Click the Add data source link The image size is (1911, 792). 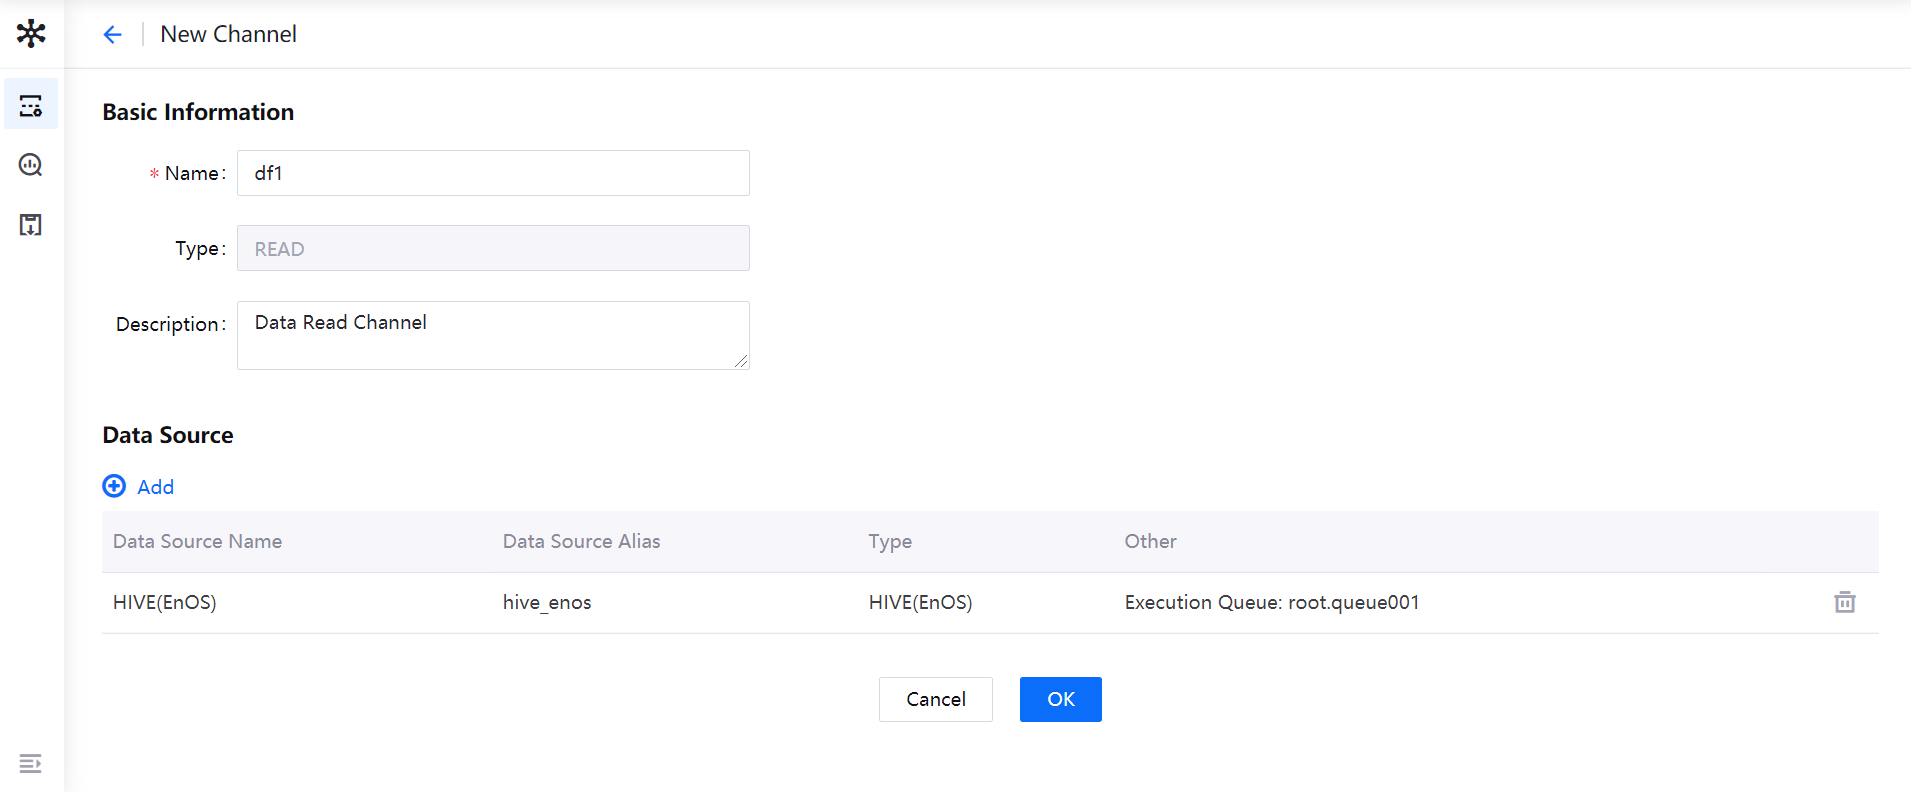[155, 487]
